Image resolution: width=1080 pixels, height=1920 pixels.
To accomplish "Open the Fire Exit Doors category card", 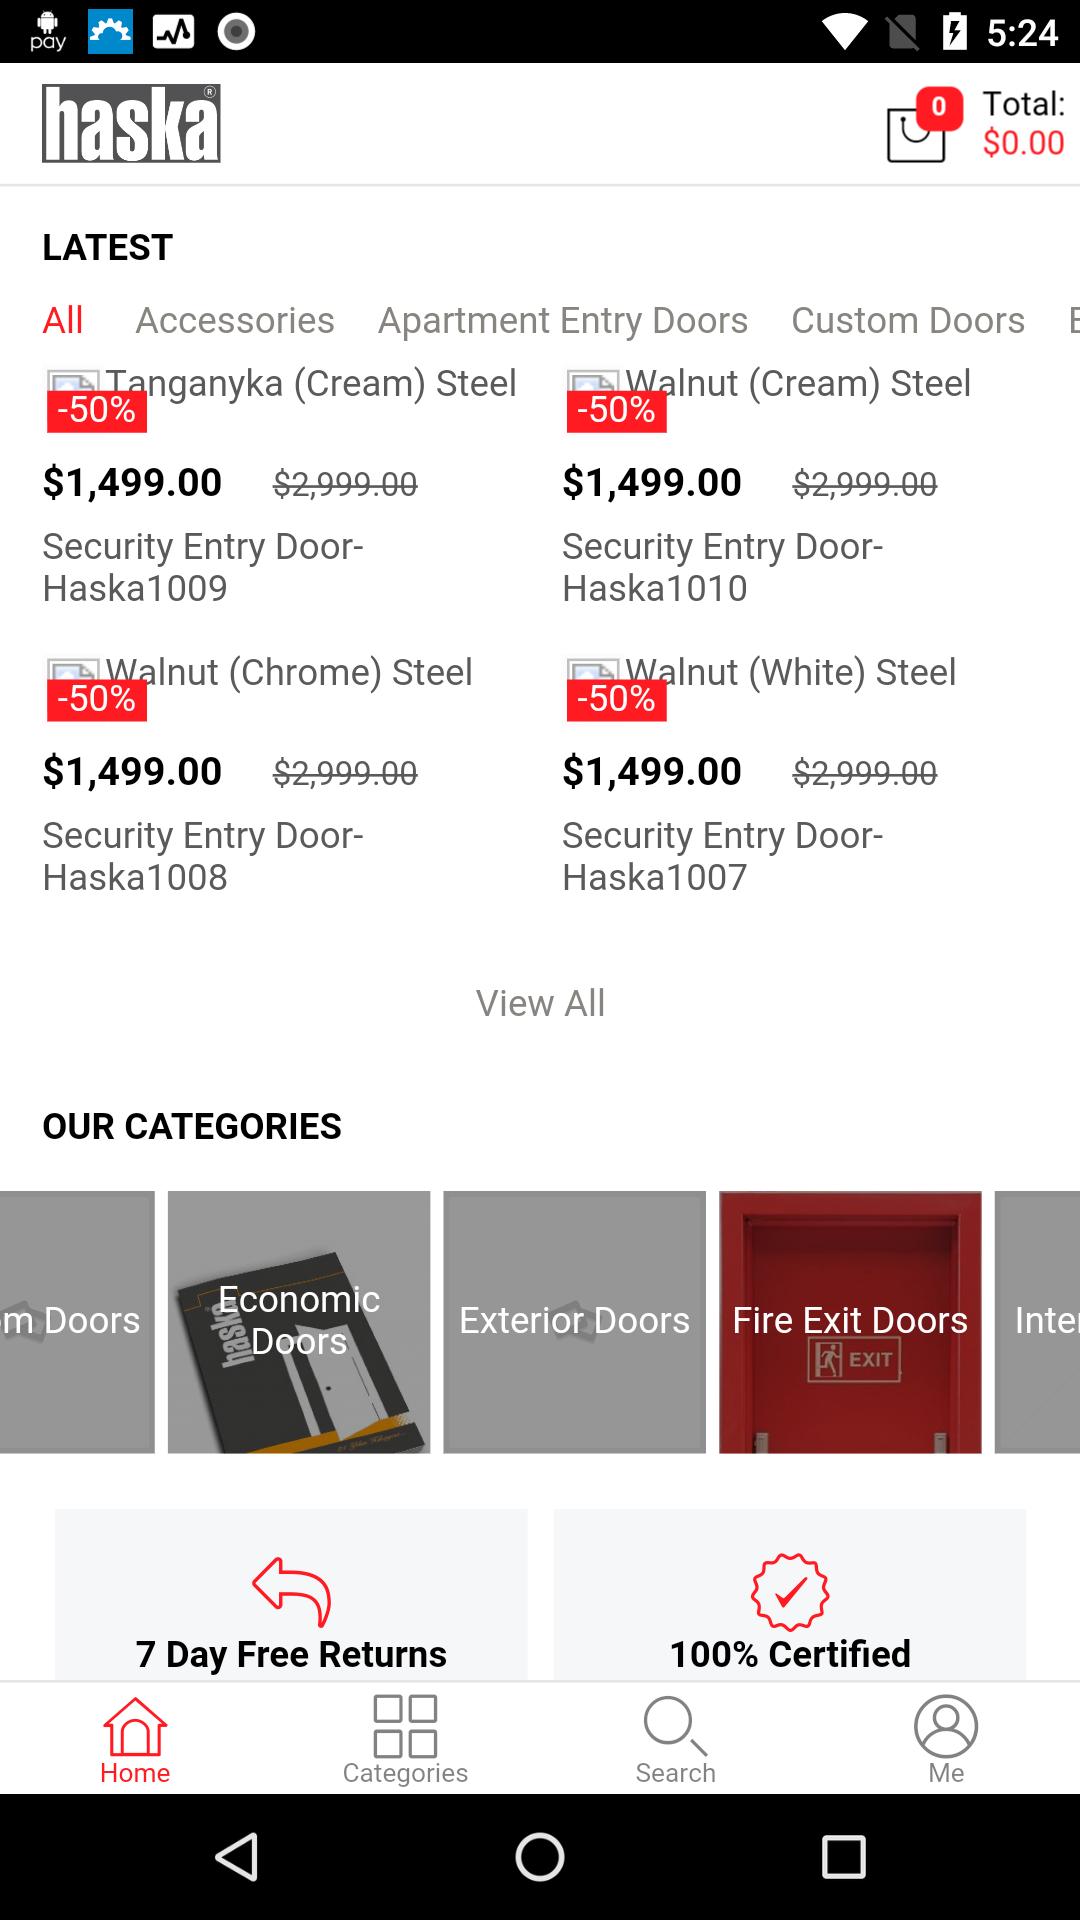I will 849,1322.
